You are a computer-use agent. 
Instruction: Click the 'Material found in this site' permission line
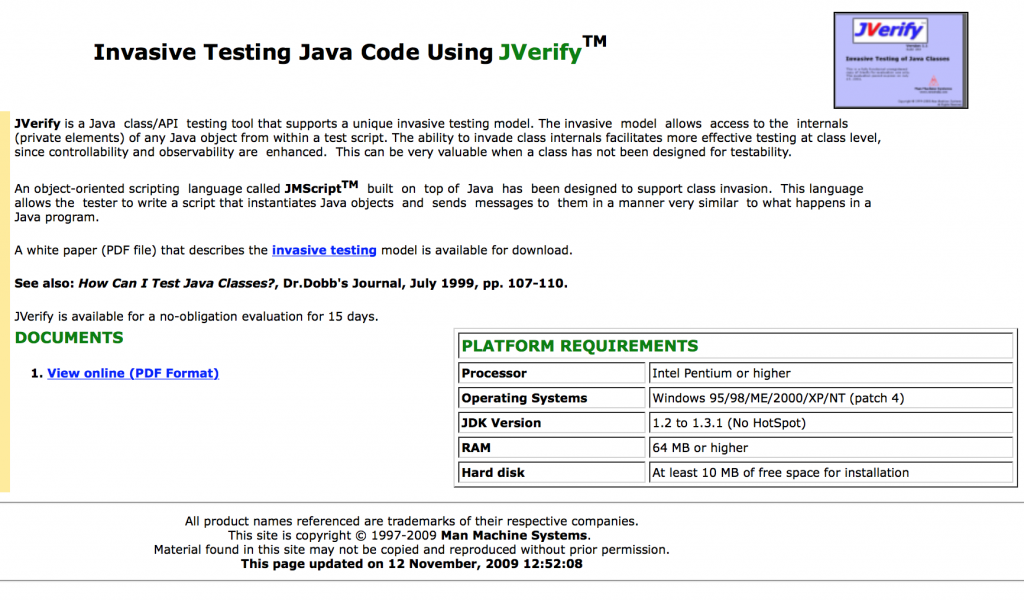point(411,550)
